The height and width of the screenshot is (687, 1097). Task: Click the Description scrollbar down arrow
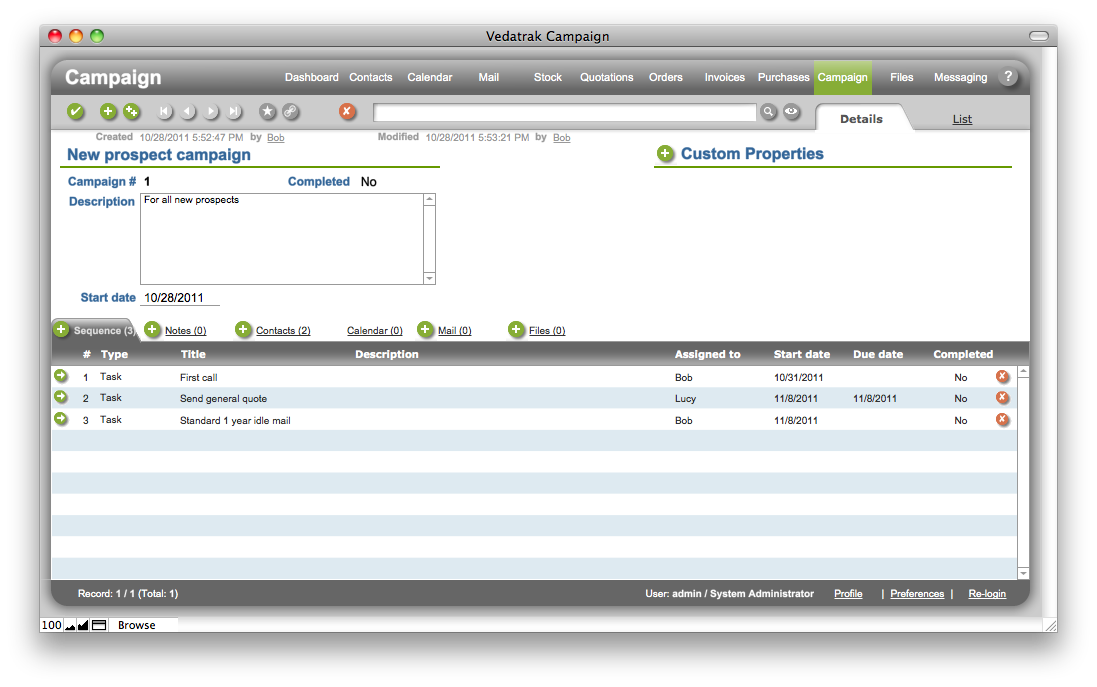click(x=430, y=278)
